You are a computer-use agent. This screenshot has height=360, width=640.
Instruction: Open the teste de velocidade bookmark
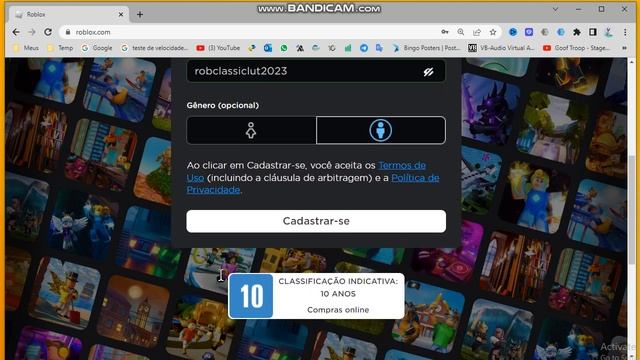click(x=155, y=48)
